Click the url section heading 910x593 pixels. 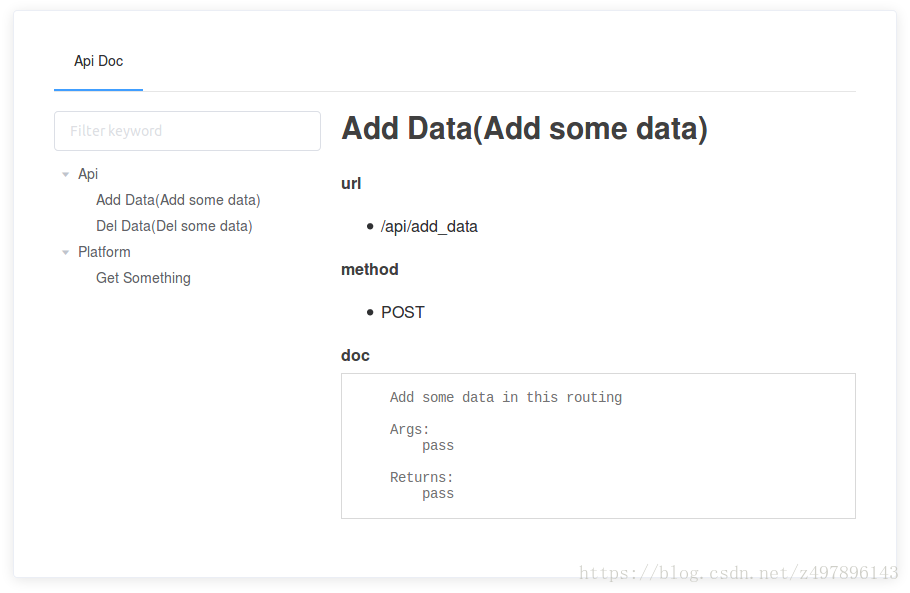[x=351, y=183]
